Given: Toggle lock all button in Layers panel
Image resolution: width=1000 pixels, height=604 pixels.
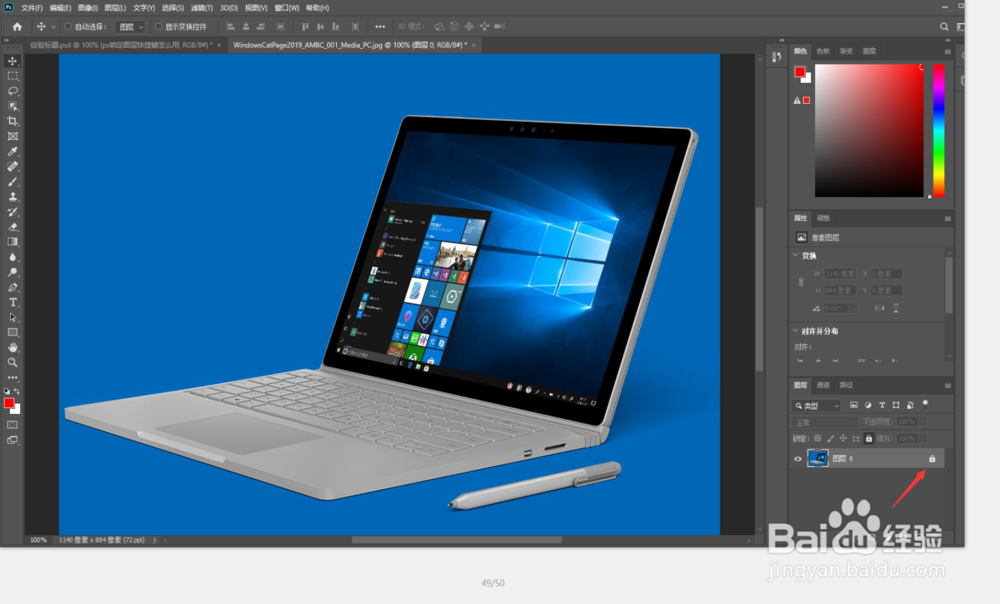Looking at the screenshot, I should point(869,438).
